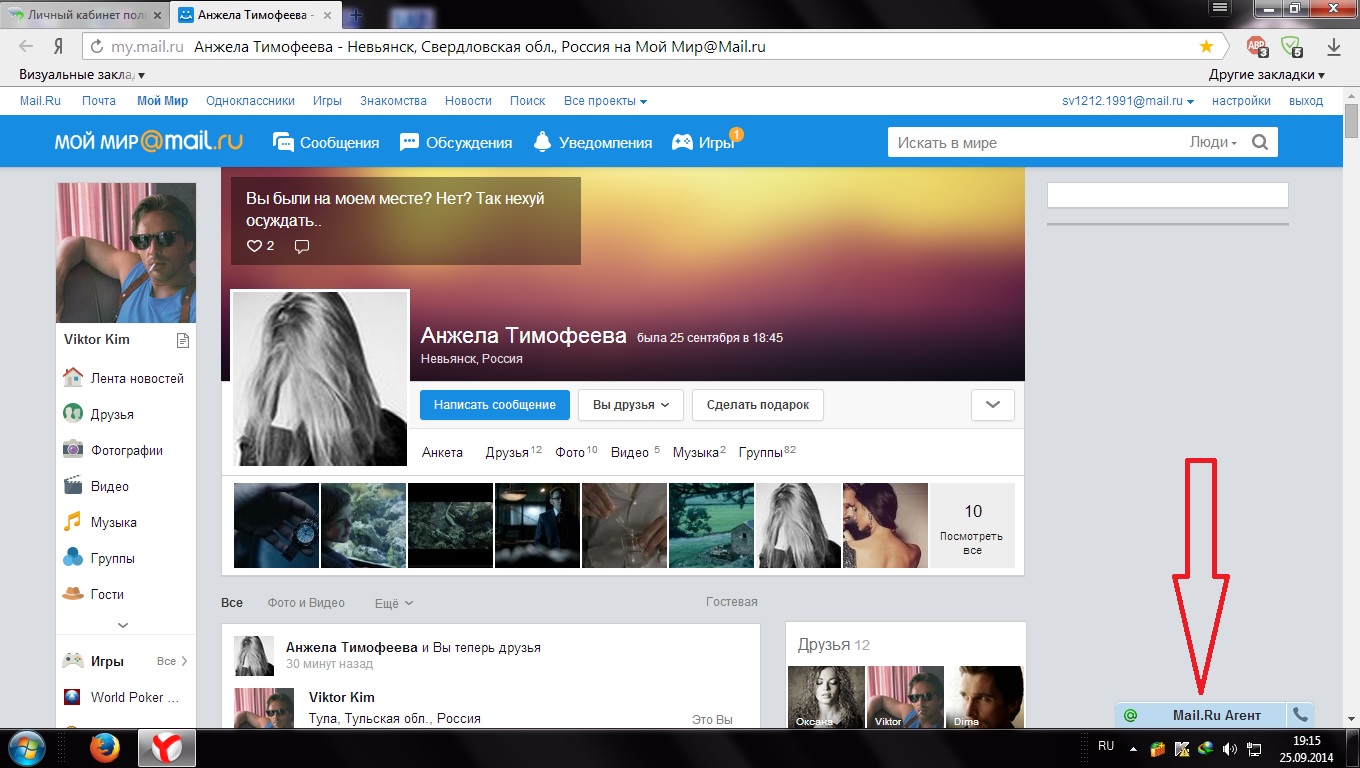Open the wristwatch photo thumbnail
The image size is (1360, 768).
coord(276,526)
